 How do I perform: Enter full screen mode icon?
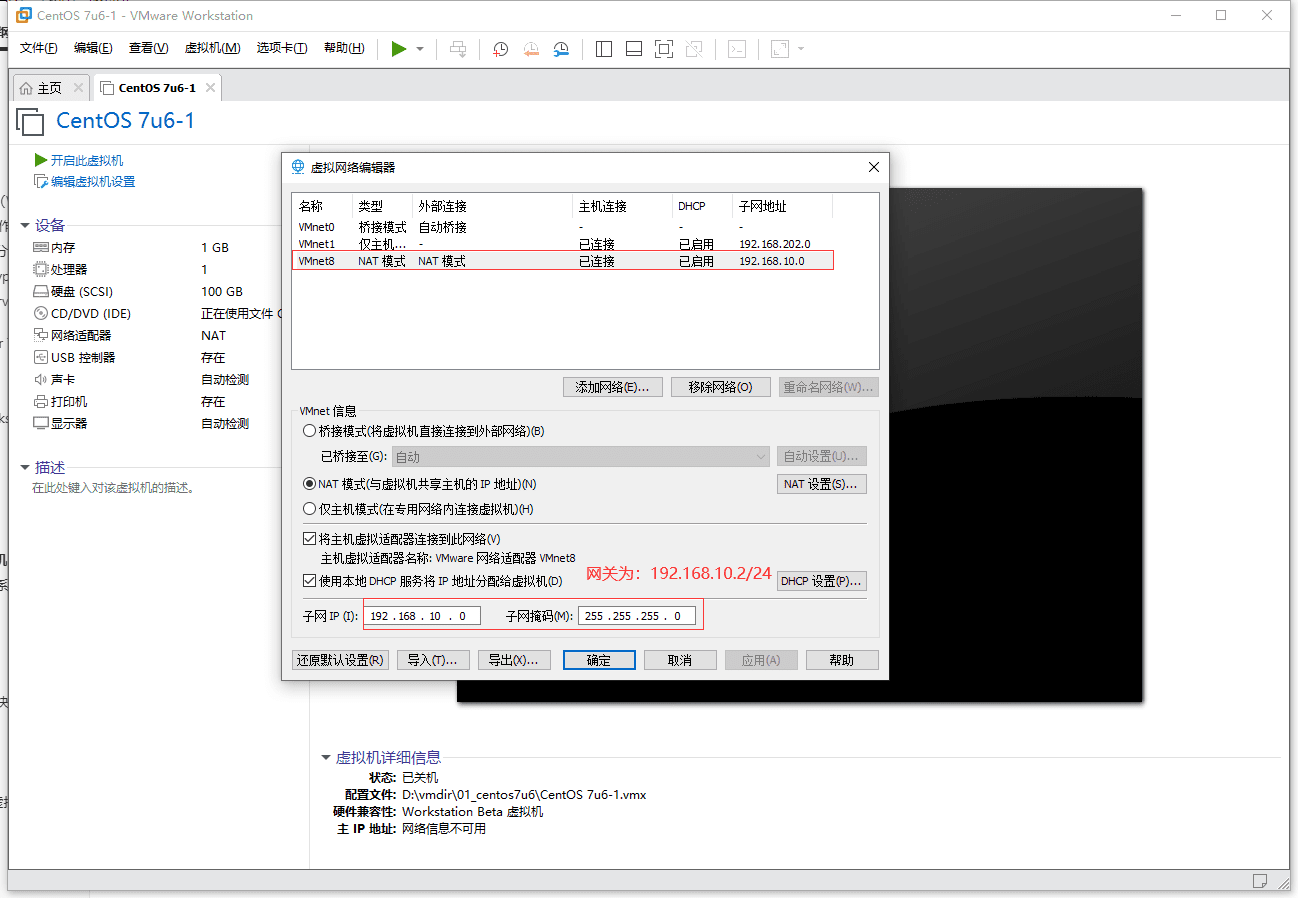pos(664,49)
